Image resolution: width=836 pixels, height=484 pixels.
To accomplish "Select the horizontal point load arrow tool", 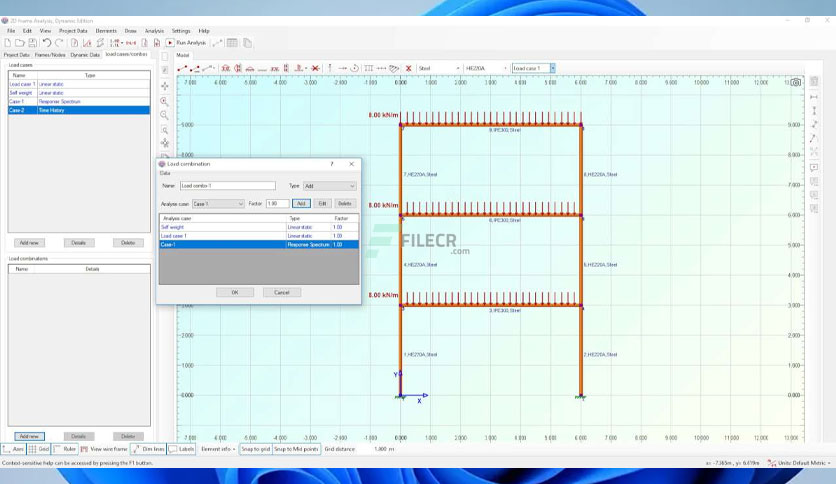I will click(342, 68).
